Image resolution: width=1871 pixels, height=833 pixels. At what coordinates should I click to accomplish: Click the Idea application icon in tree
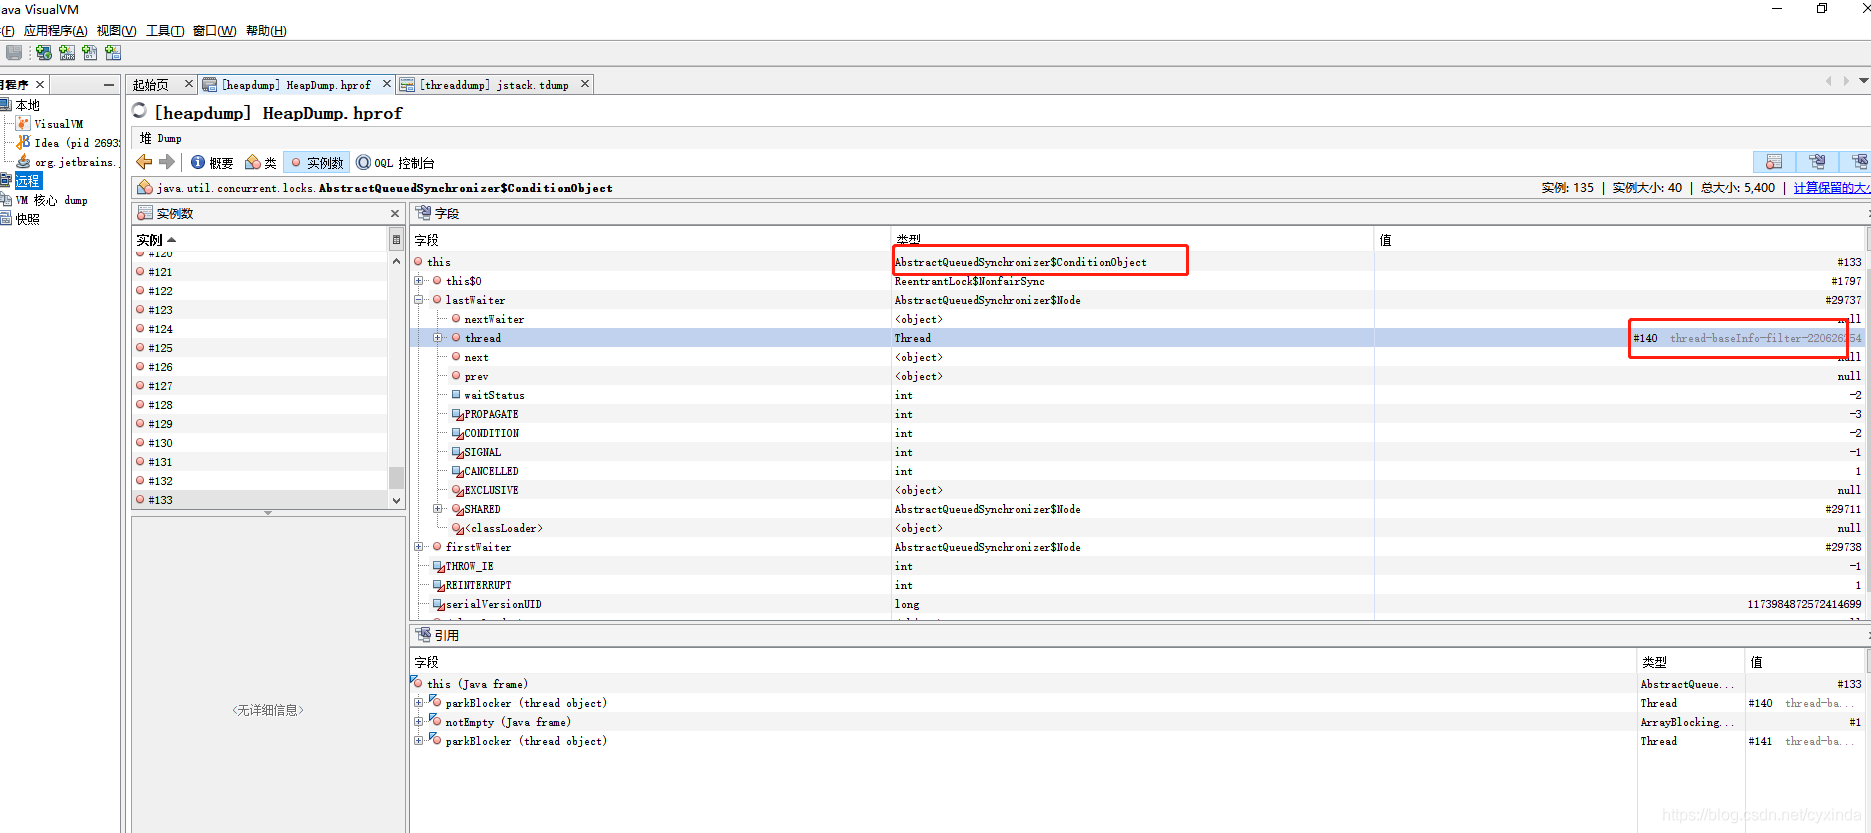[23, 143]
